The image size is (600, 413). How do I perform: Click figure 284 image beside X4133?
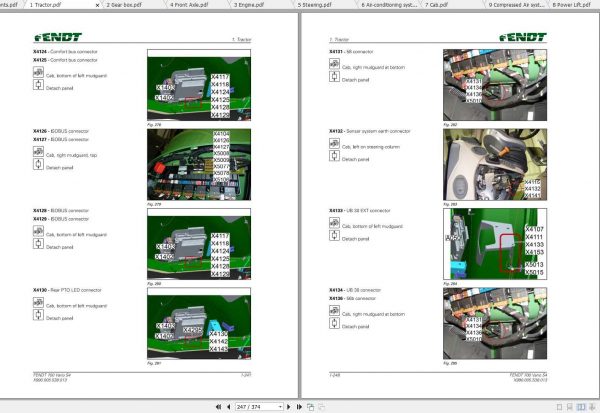[495, 244]
